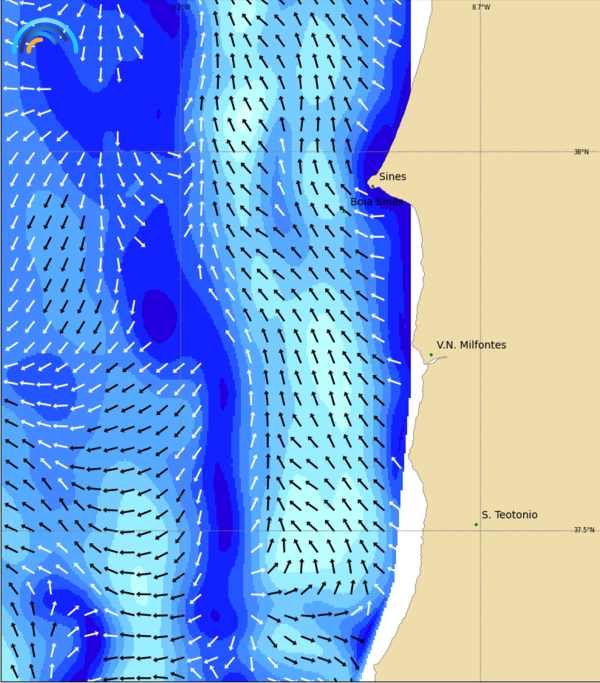The image size is (600, 683).
Task: Click the V.N. Milfontes green marker dot
Action: [431, 355]
